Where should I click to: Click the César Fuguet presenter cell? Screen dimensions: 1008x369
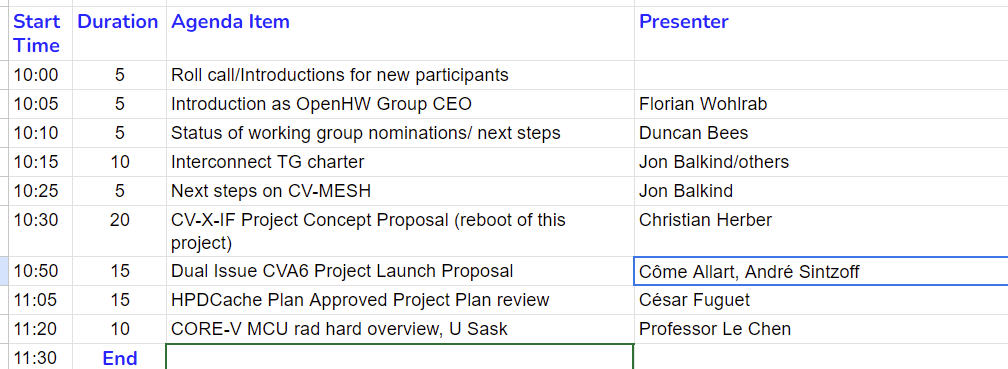click(821, 300)
